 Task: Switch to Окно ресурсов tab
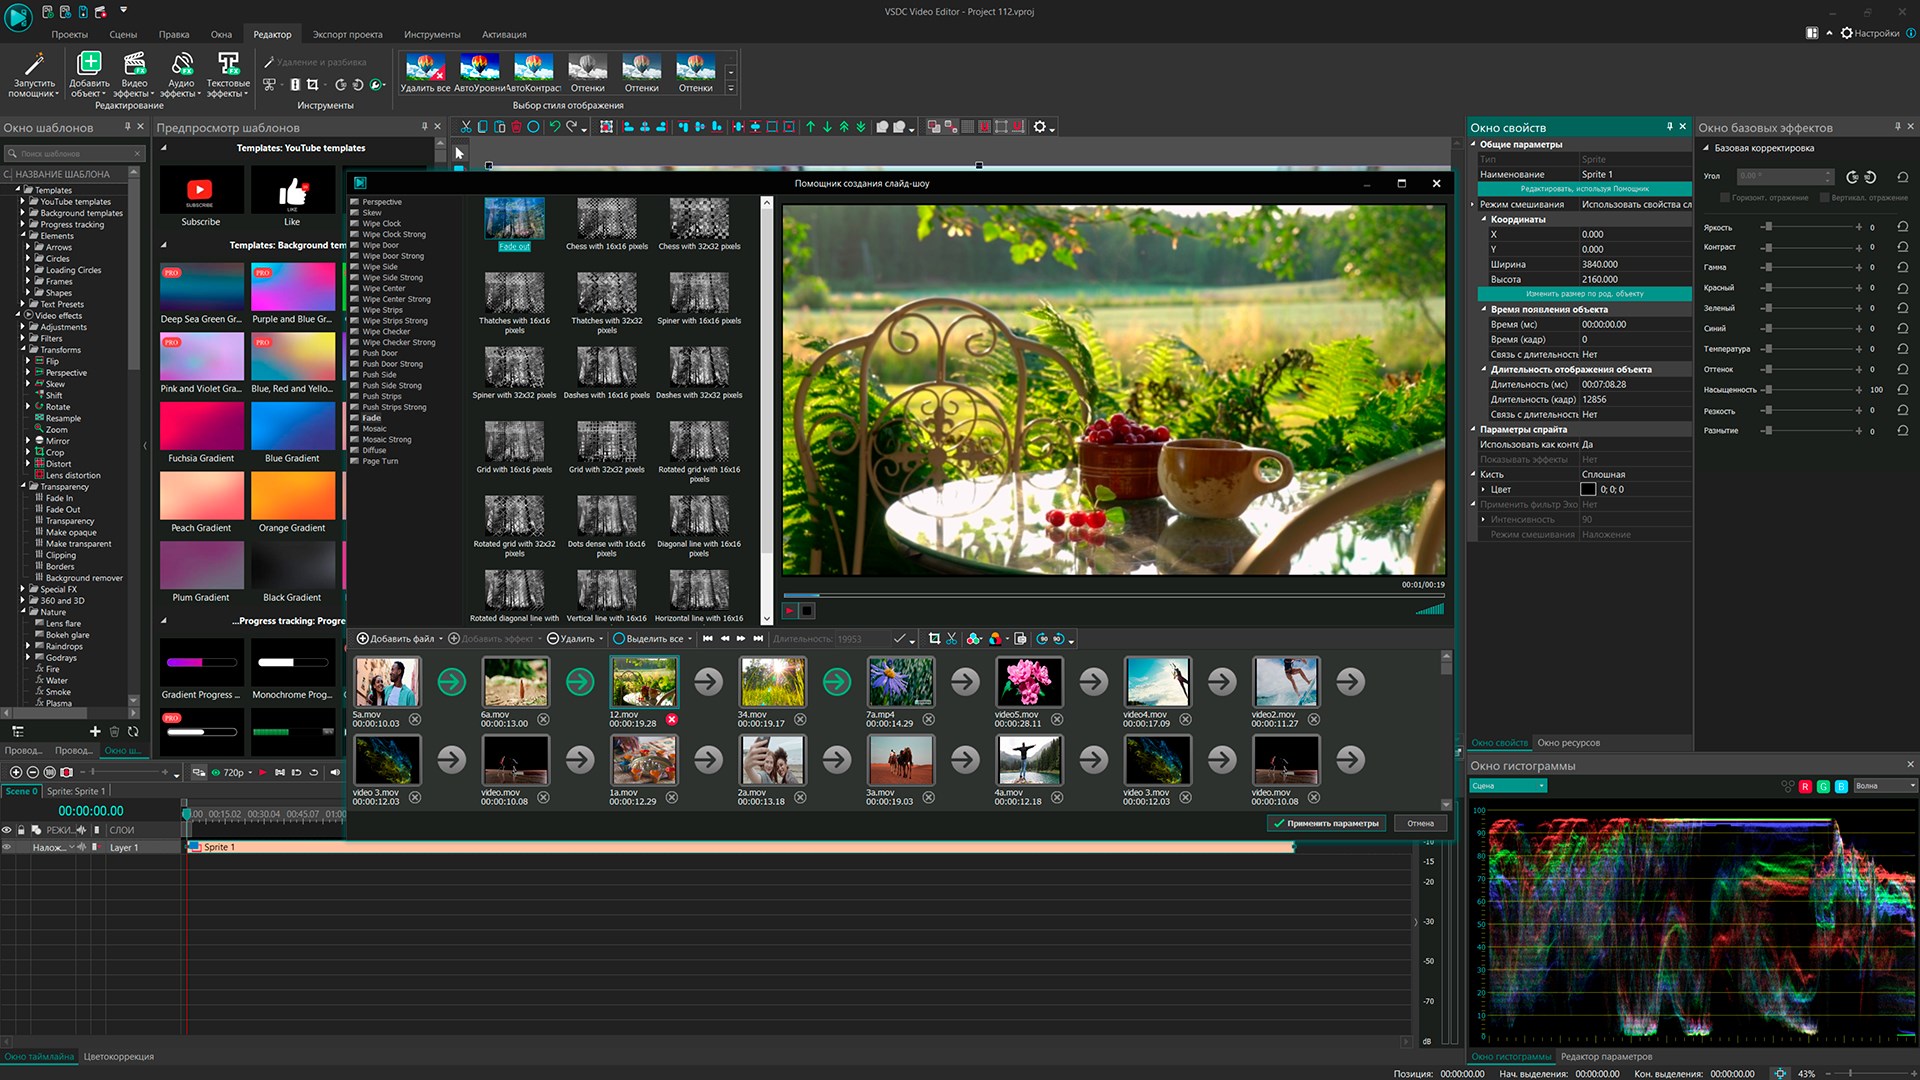(x=1568, y=742)
